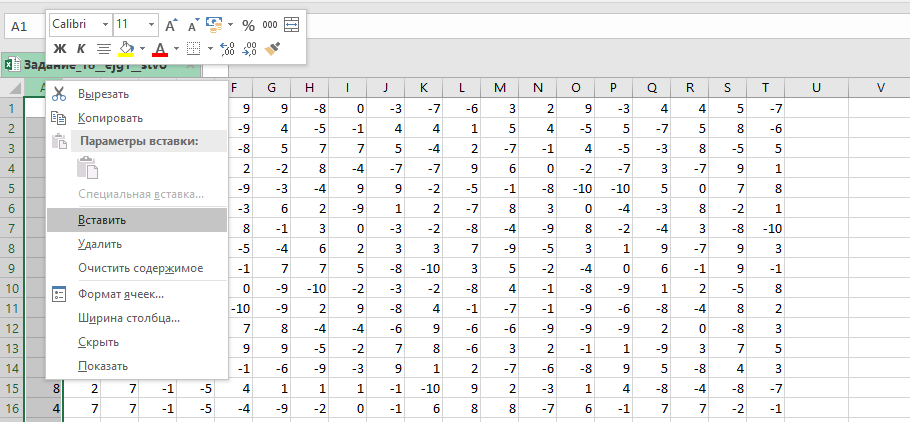This screenshot has width=910, height=422.
Task: Toggle center alignment in mini toolbar
Action: tap(103, 48)
